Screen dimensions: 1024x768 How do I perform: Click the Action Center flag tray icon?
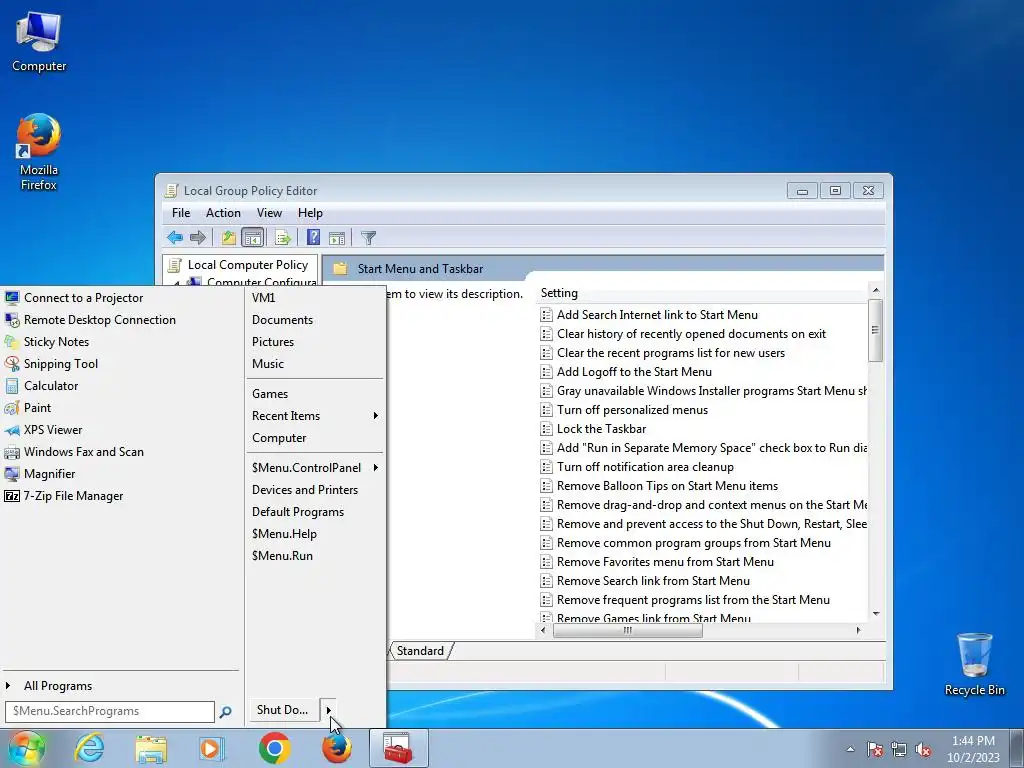pos(875,749)
